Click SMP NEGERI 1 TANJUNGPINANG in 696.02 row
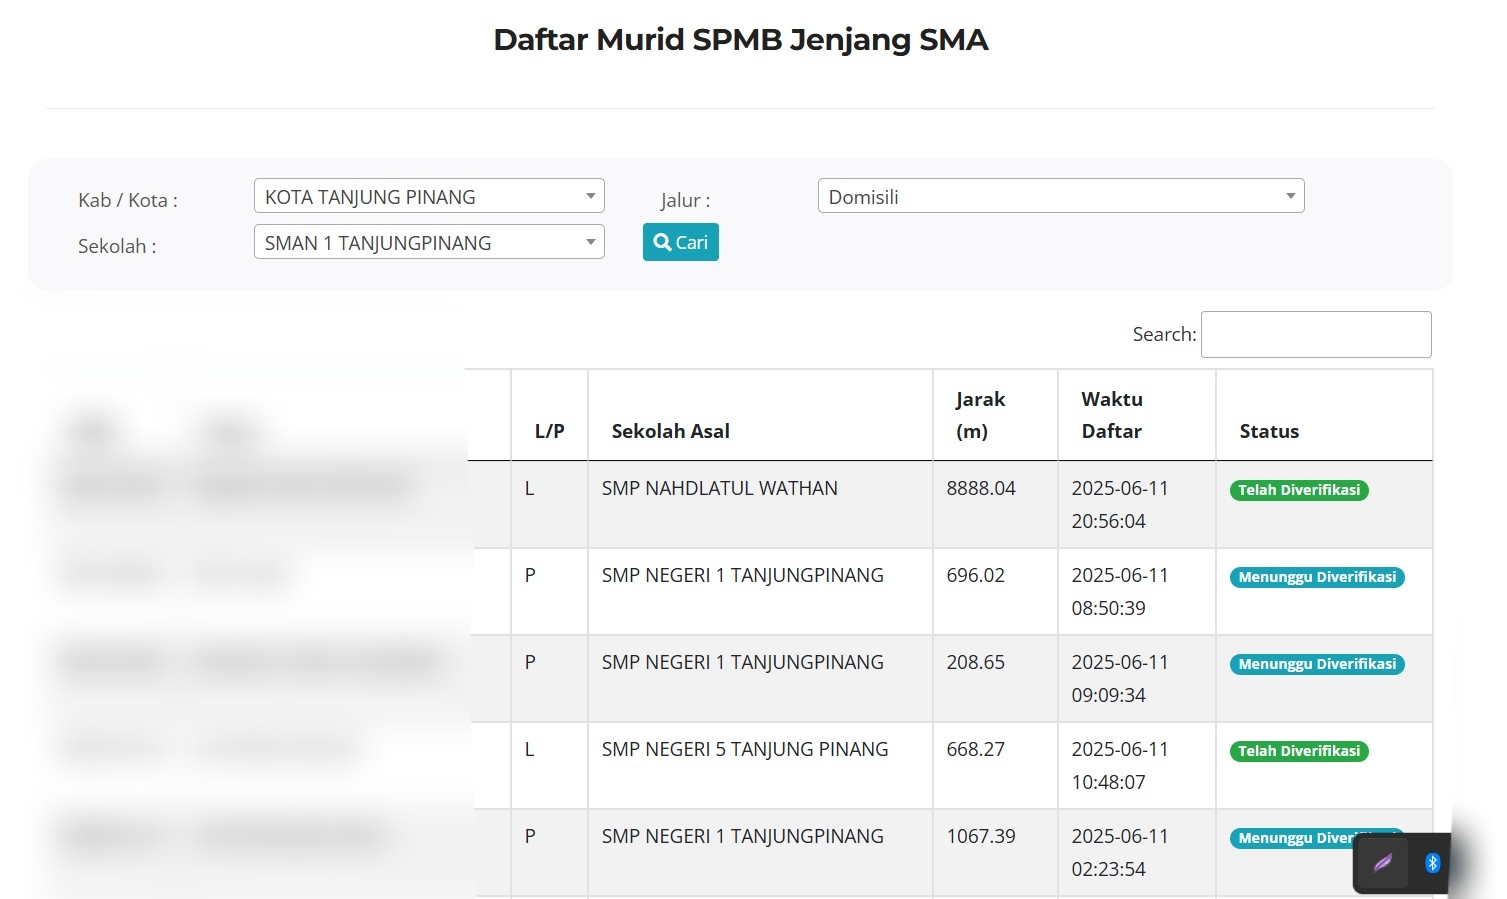The width and height of the screenshot is (1507, 899). (742, 575)
